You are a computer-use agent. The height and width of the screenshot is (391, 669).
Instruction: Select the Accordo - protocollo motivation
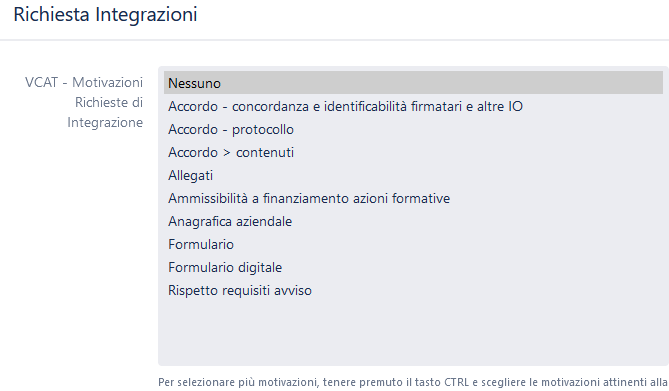coord(413,129)
